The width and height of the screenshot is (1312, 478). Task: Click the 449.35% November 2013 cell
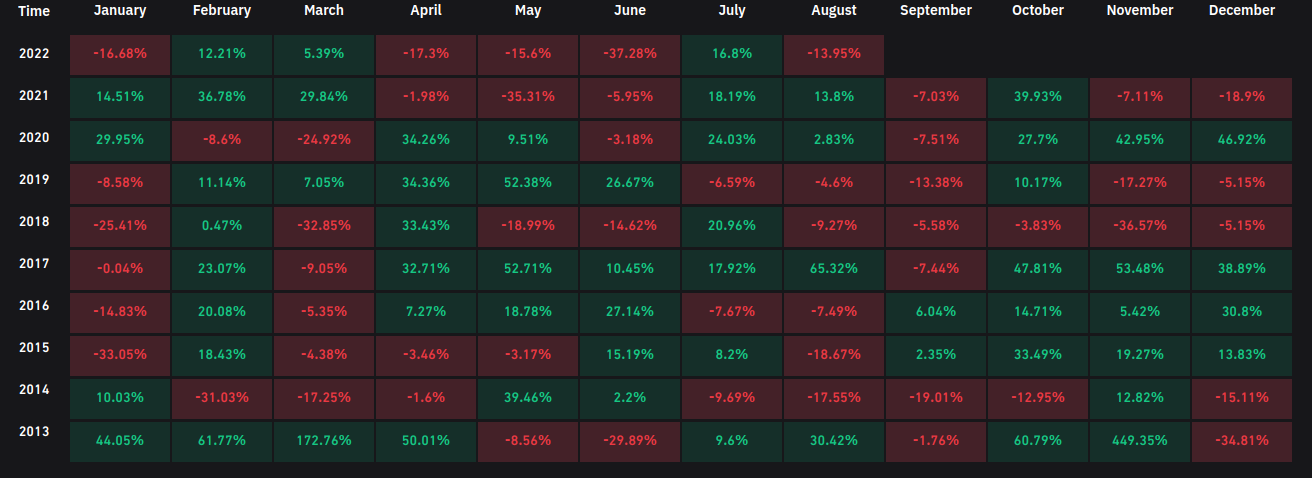pyautogui.click(x=1139, y=440)
